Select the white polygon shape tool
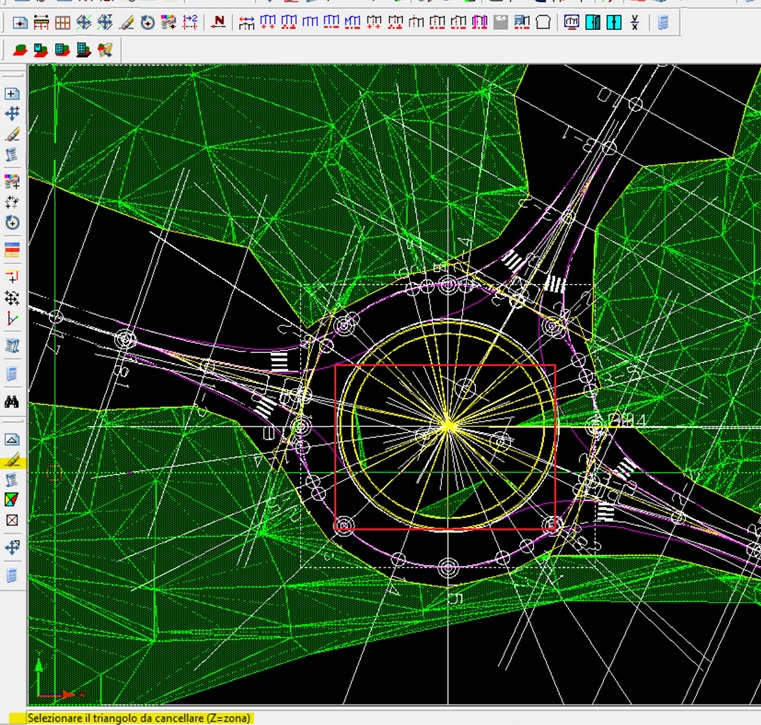Viewport: 761px width, 725px height. pyautogui.click(x=543, y=22)
